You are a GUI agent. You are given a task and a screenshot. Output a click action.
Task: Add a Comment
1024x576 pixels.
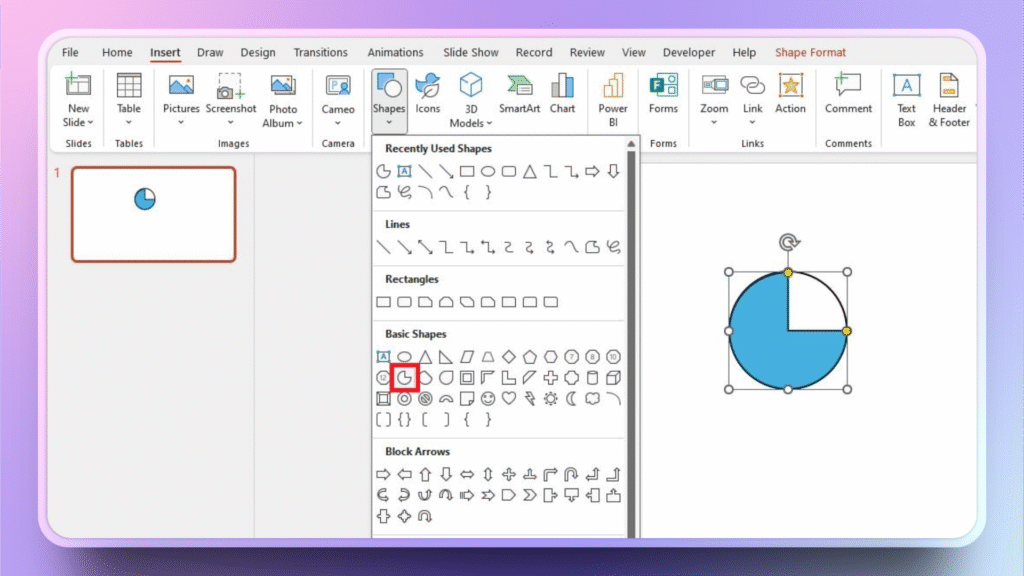coord(848,95)
